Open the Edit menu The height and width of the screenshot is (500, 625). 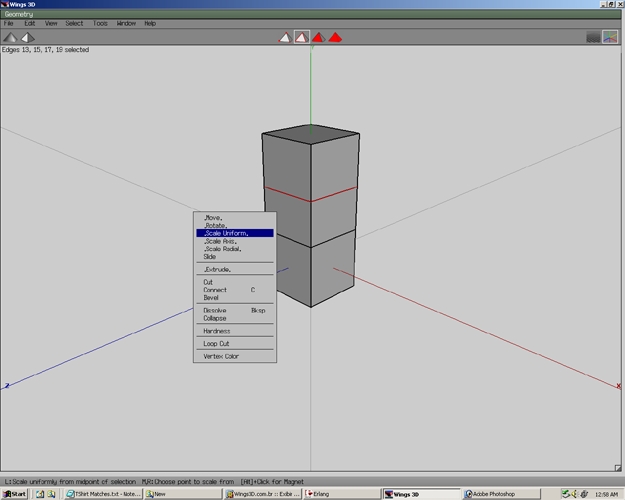pyautogui.click(x=29, y=24)
